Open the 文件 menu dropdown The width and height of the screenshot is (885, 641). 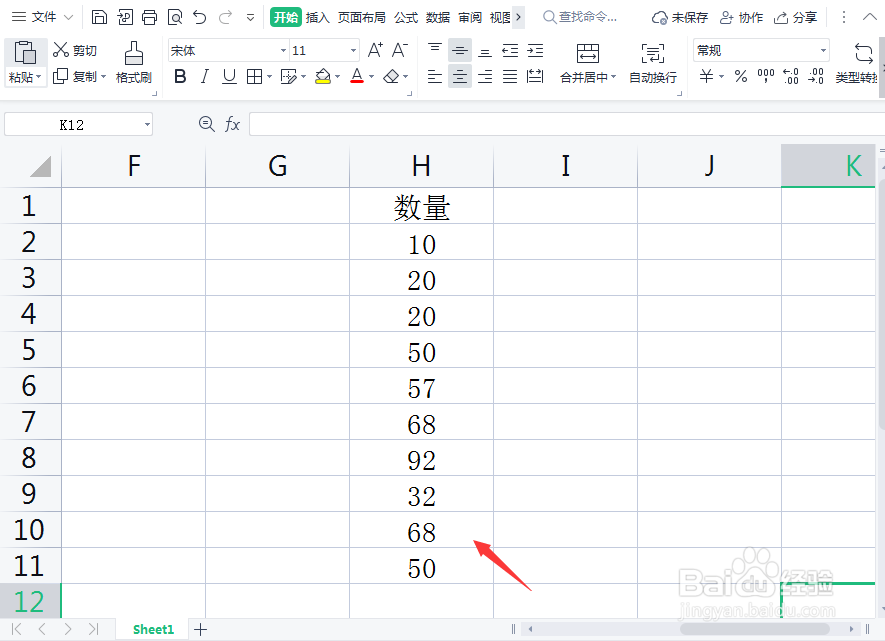pos(42,17)
